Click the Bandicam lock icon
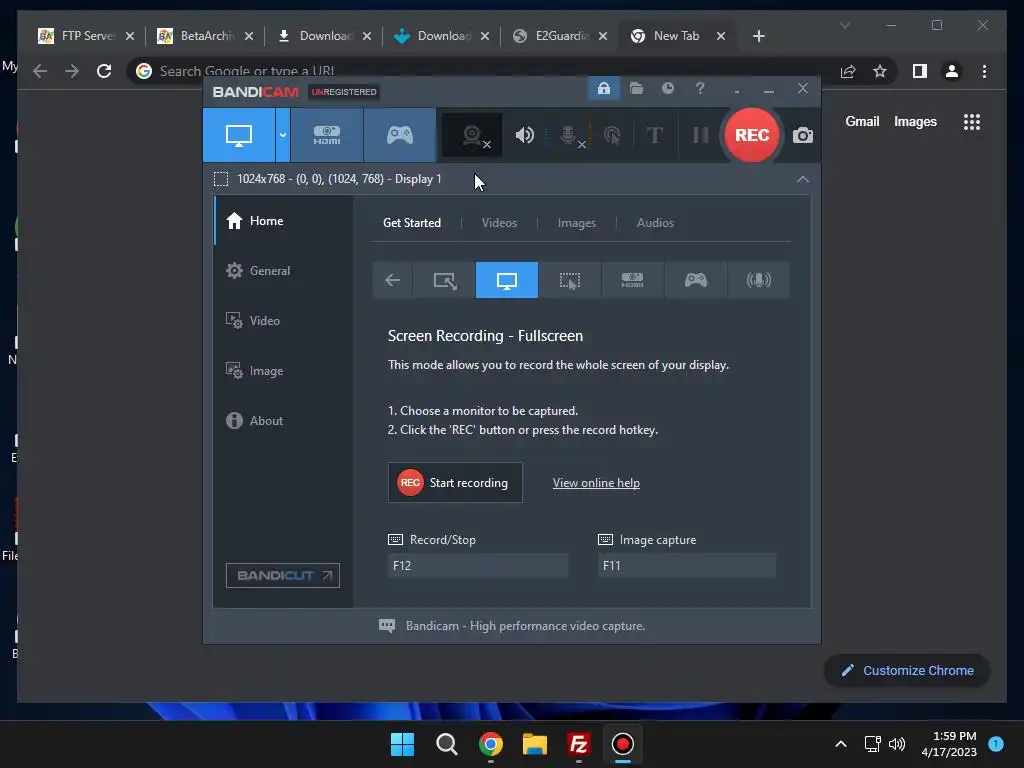1024x768 pixels. click(x=603, y=88)
